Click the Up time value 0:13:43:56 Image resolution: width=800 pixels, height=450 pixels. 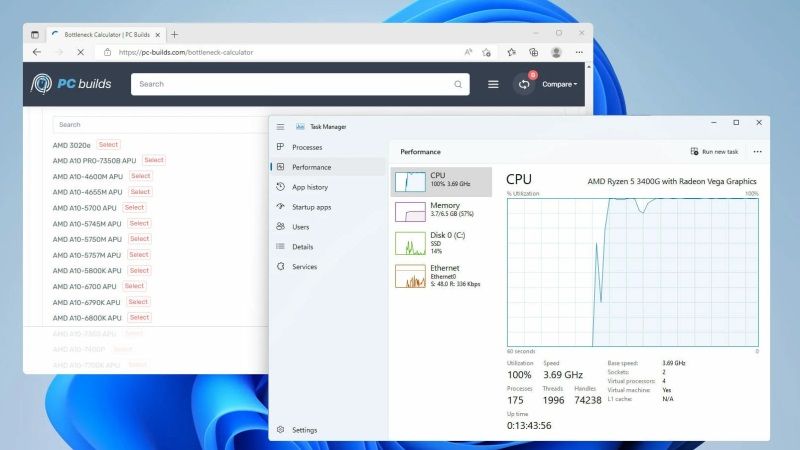pos(529,426)
